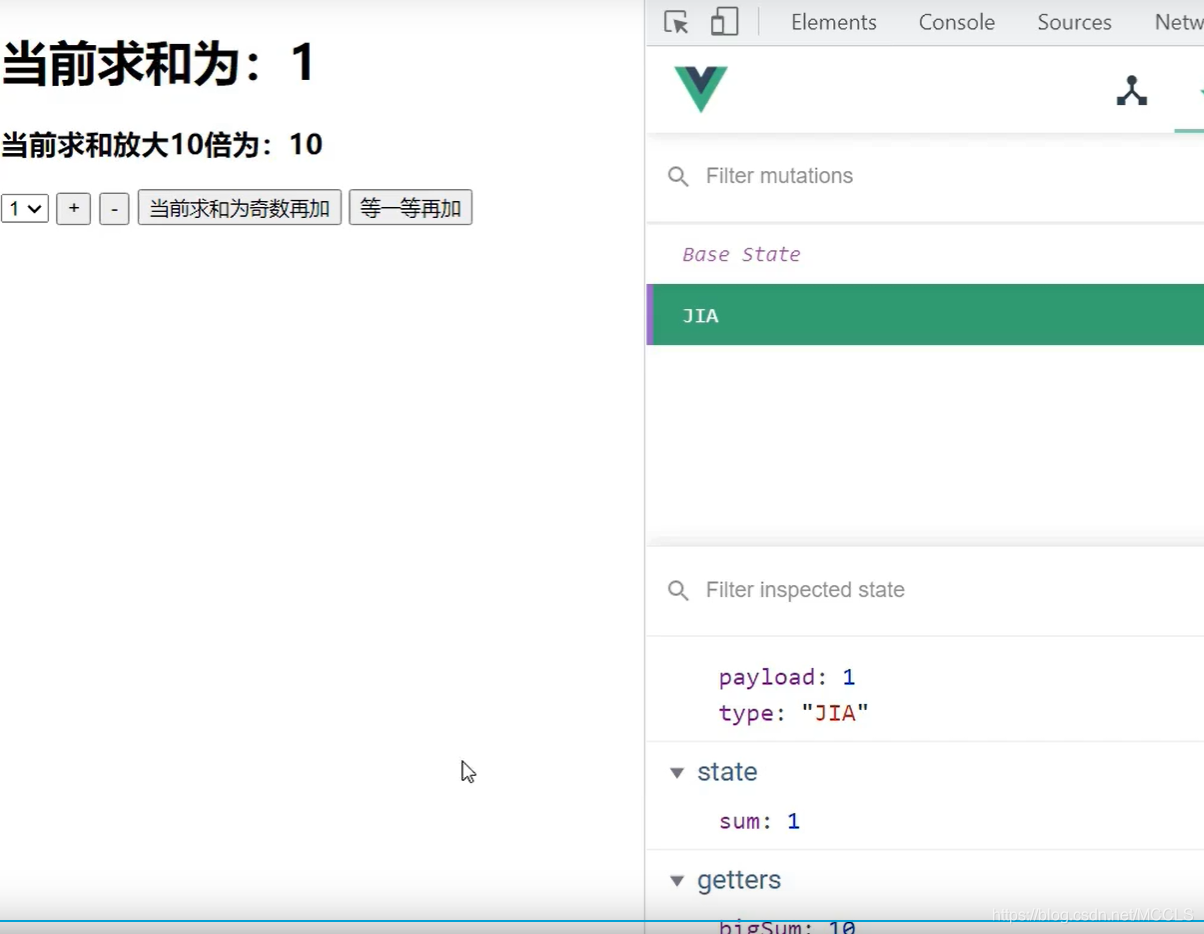This screenshot has width=1204, height=934.
Task: Select the Base State entry
Action: point(741,254)
